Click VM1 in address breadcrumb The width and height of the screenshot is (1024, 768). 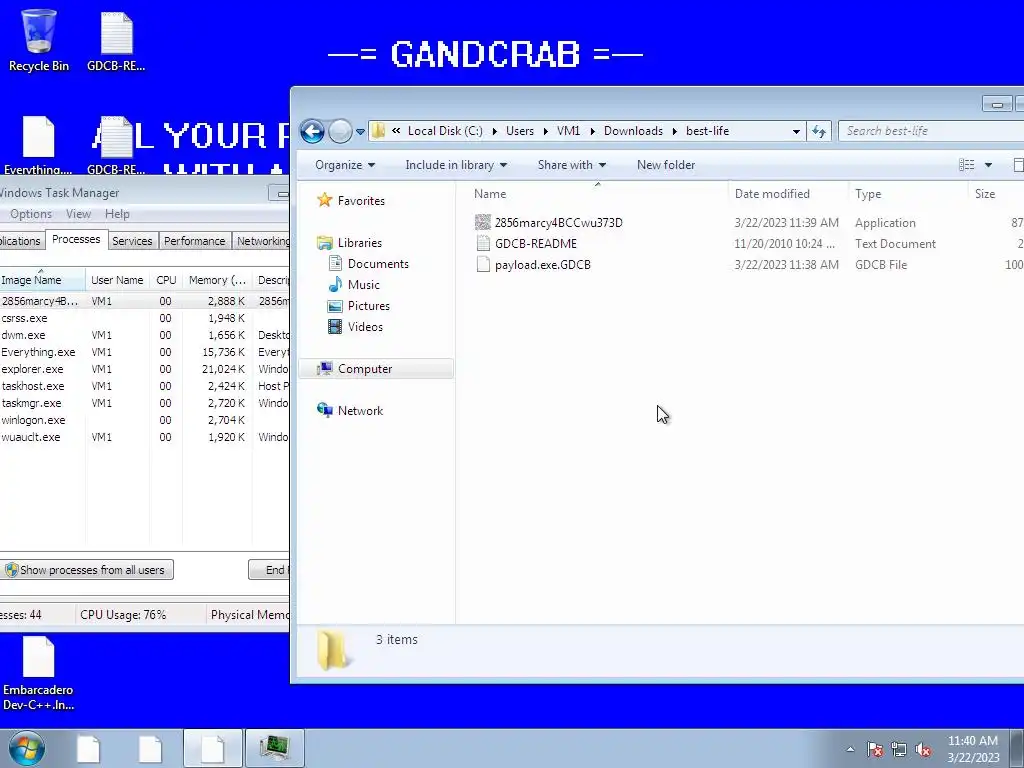click(x=568, y=131)
